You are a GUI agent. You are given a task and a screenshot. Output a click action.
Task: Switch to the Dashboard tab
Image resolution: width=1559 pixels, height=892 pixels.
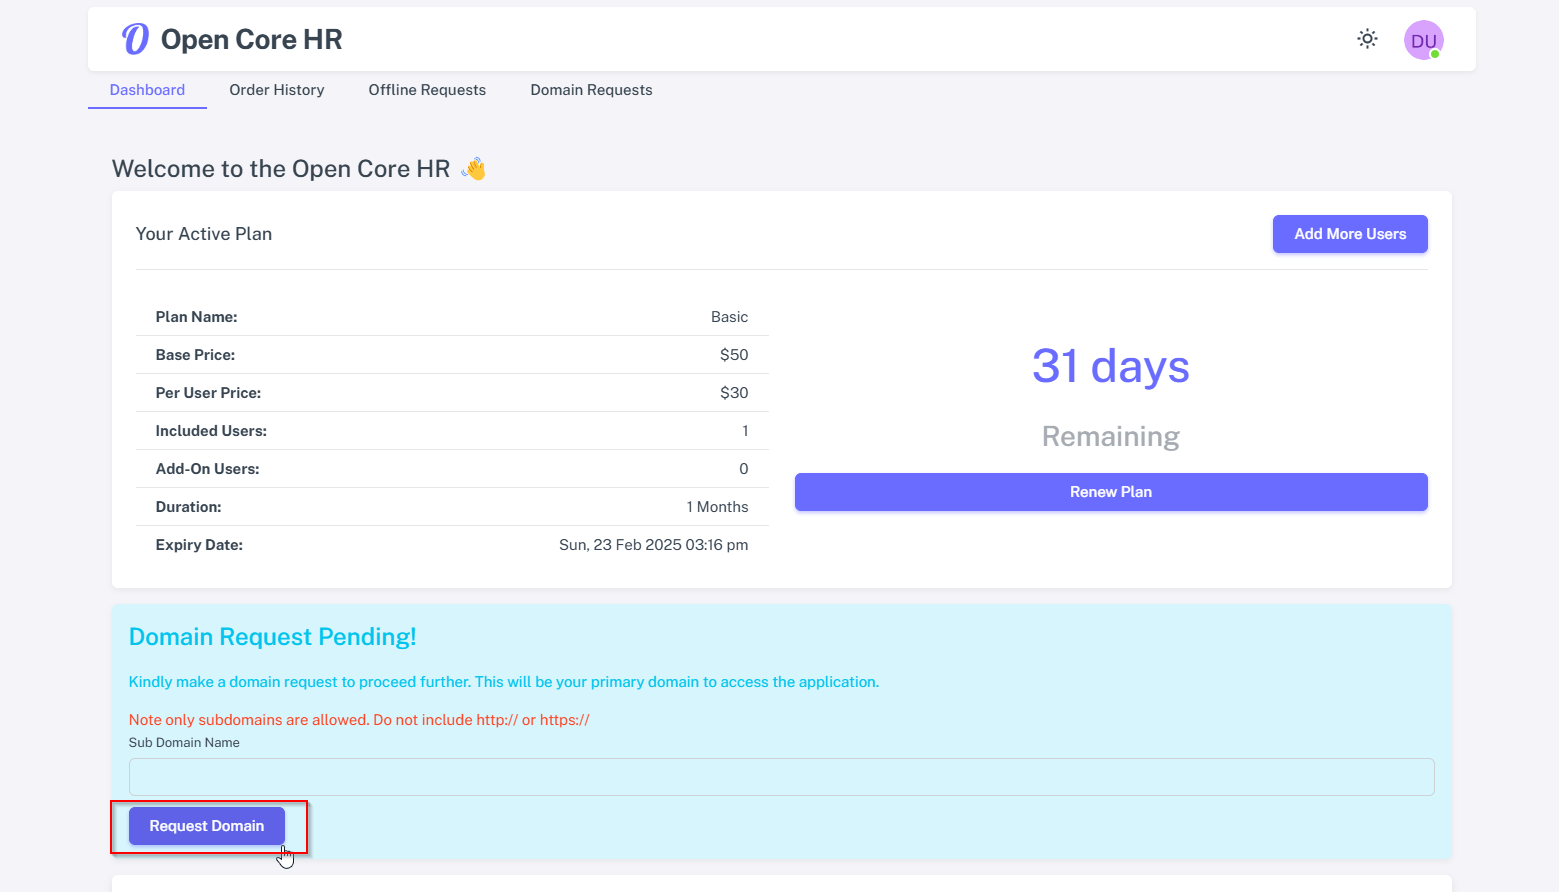point(147,90)
